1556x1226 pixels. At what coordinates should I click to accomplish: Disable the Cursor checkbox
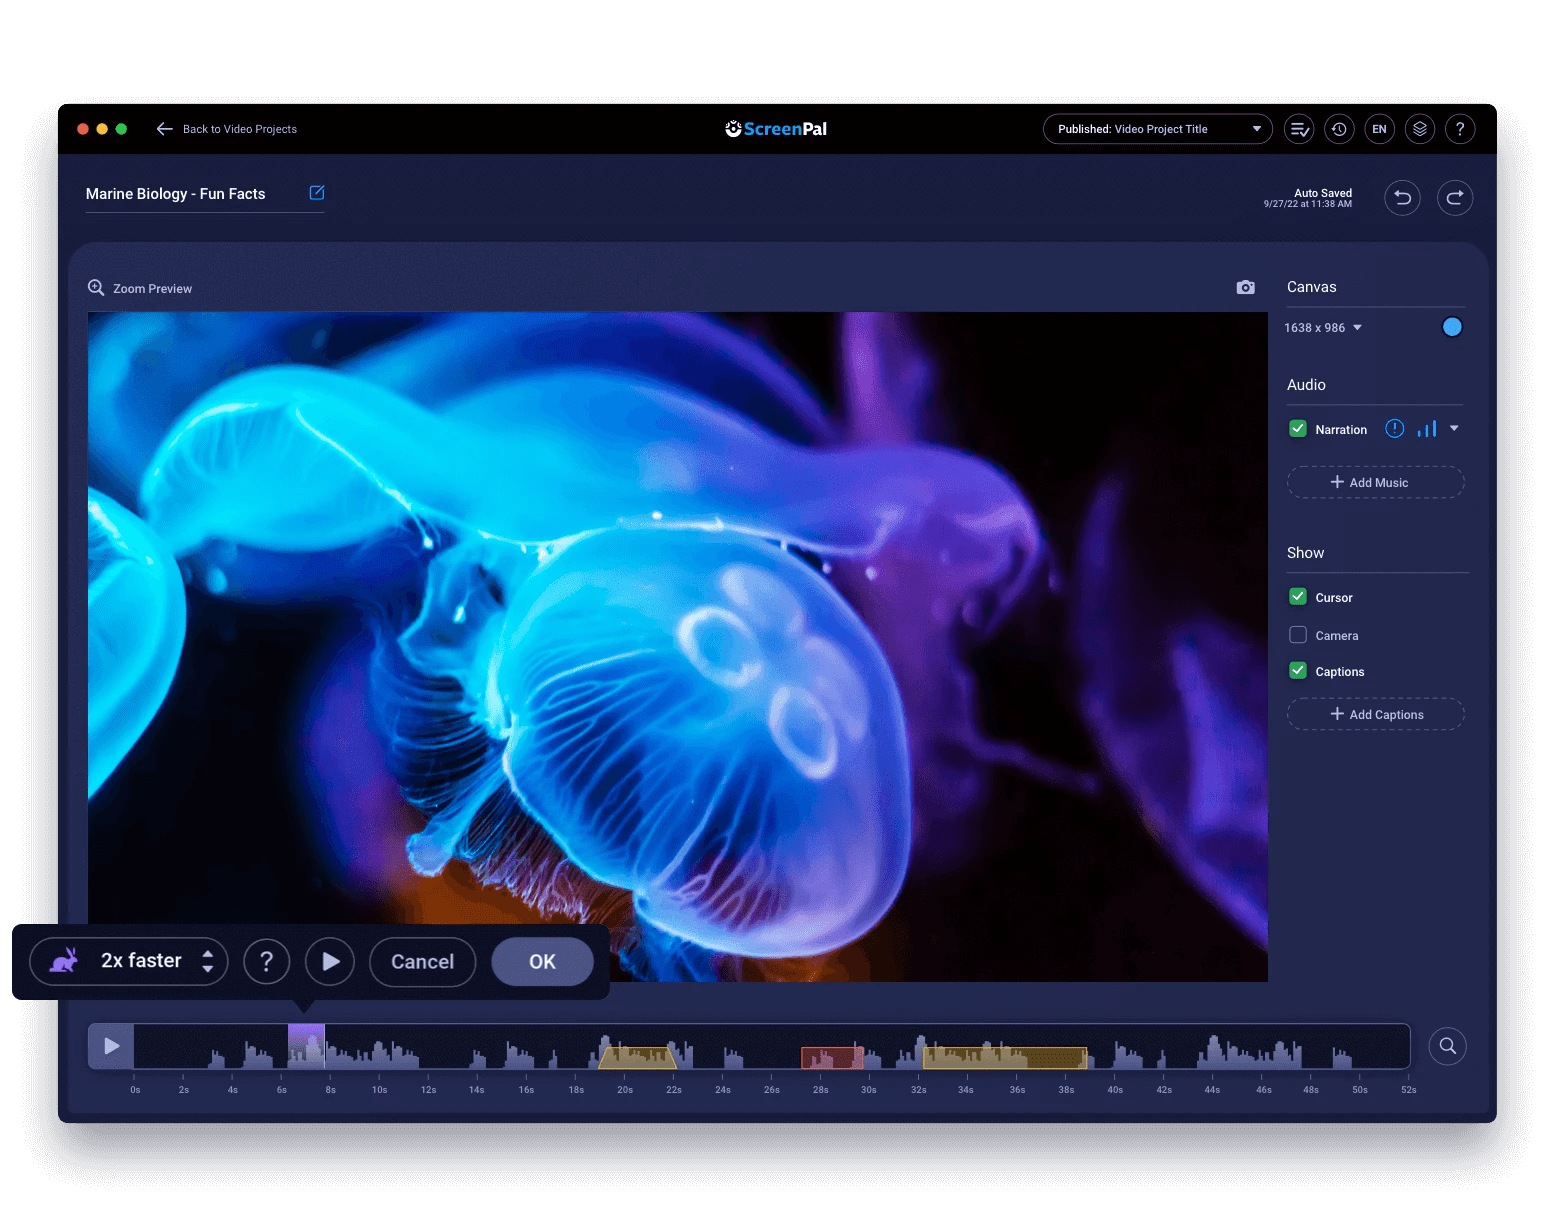(x=1298, y=596)
